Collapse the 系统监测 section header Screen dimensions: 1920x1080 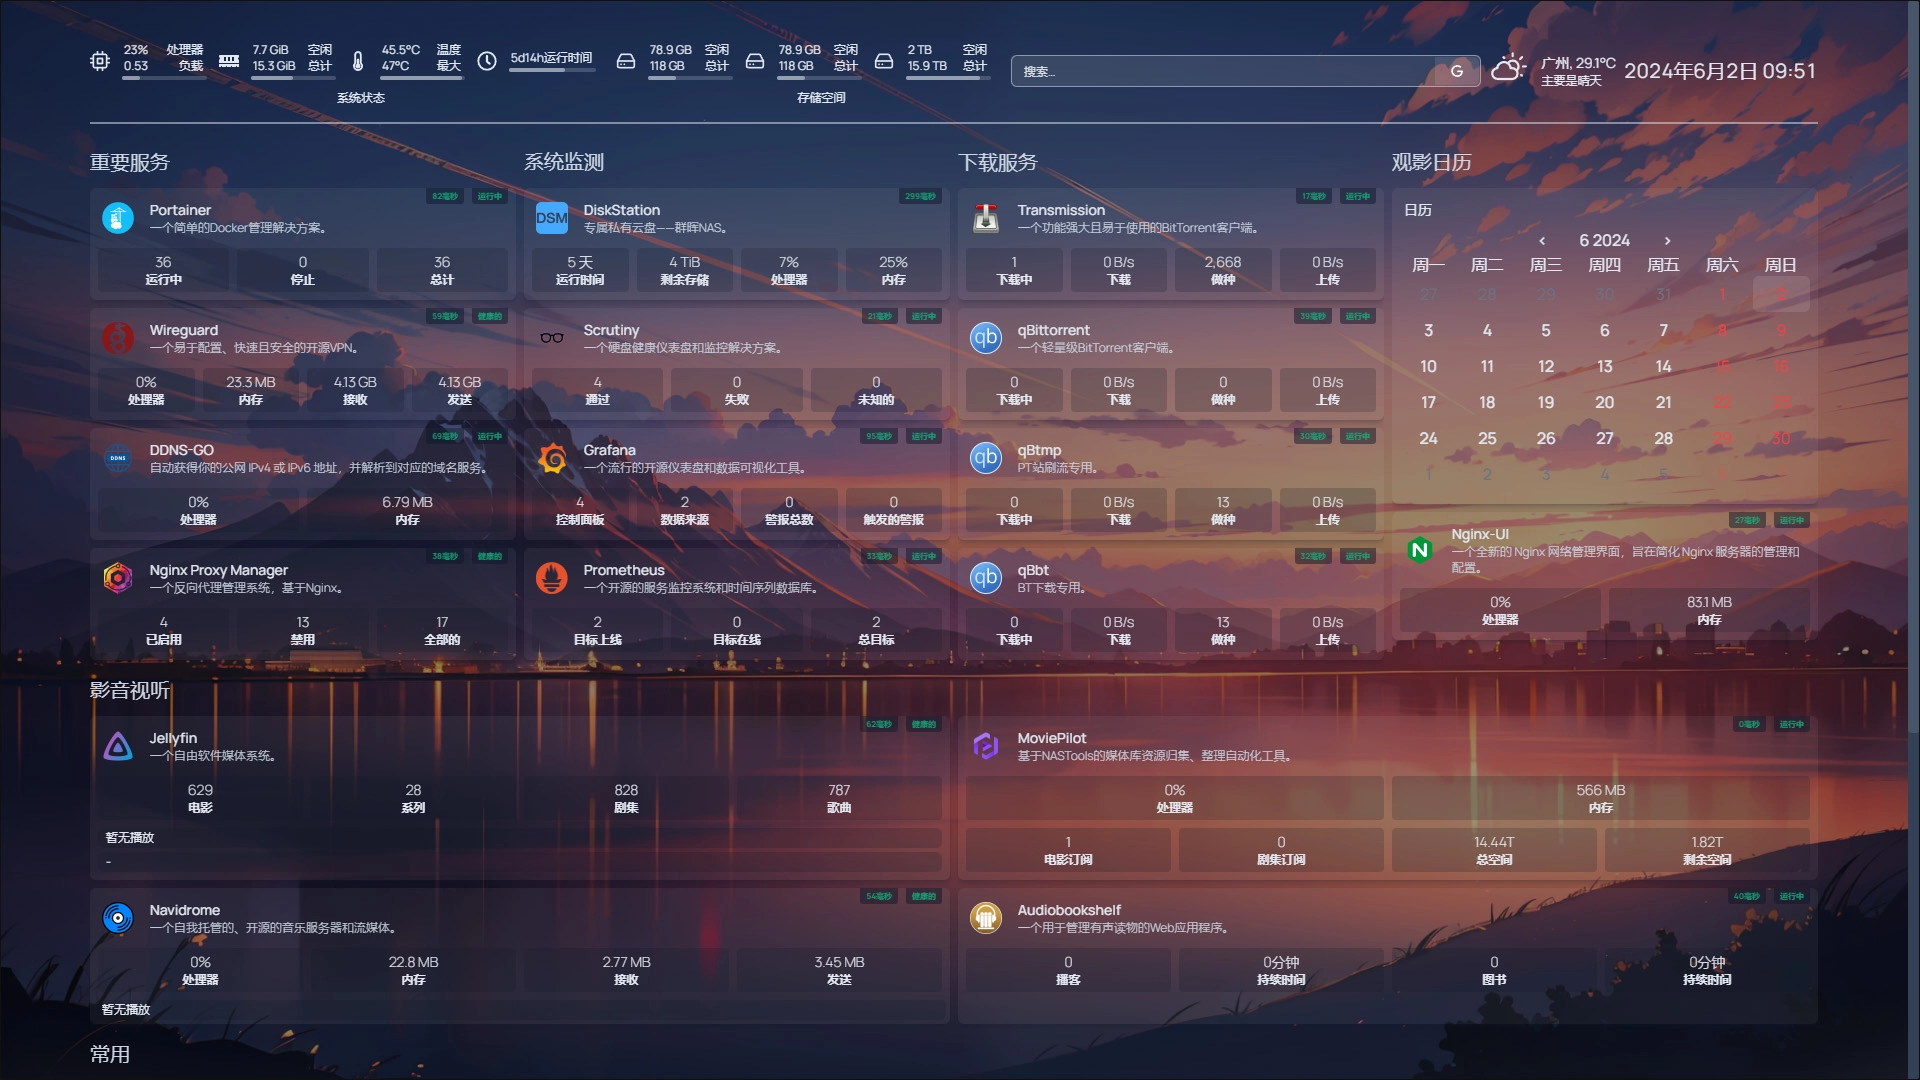point(564,162)
